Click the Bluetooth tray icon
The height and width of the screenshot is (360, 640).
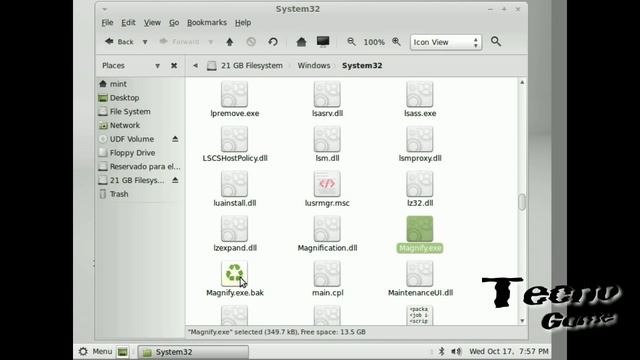441,351
